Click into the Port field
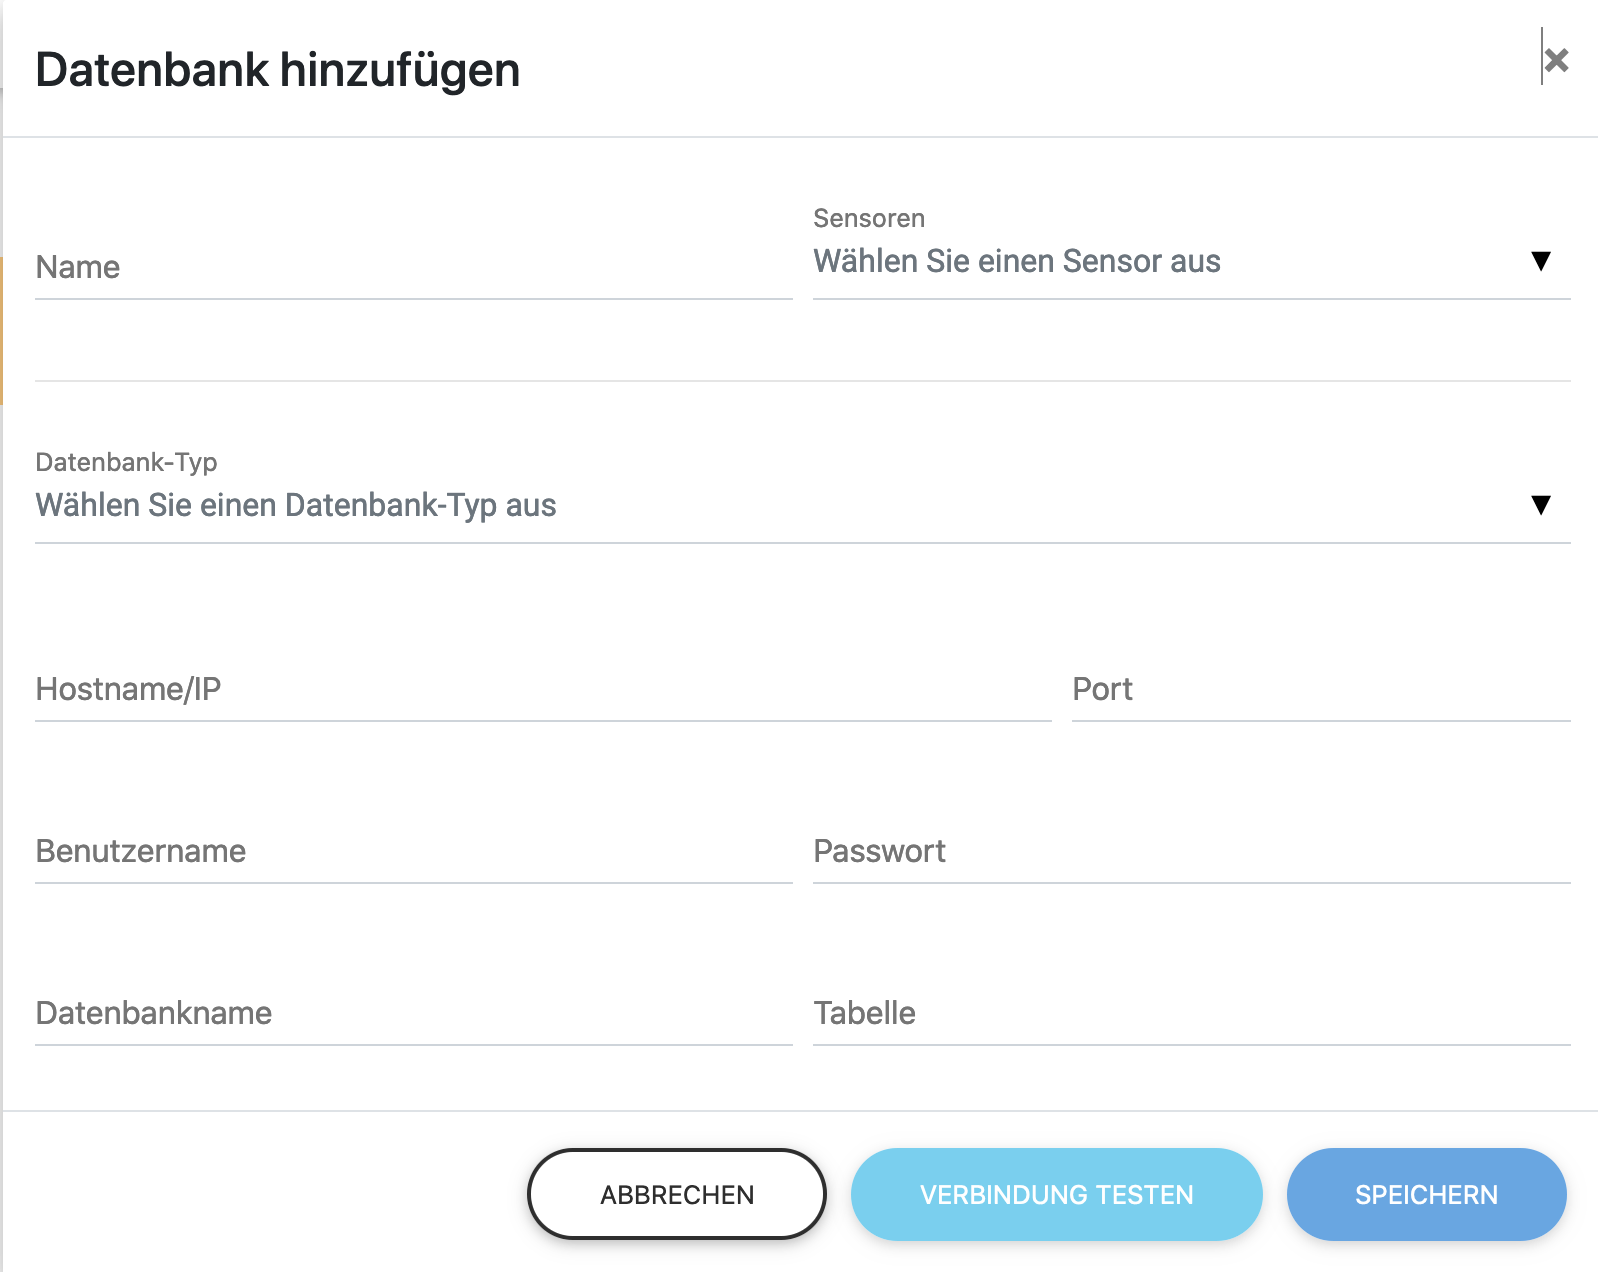The image size is (1598, 1272). point(1320,689)
